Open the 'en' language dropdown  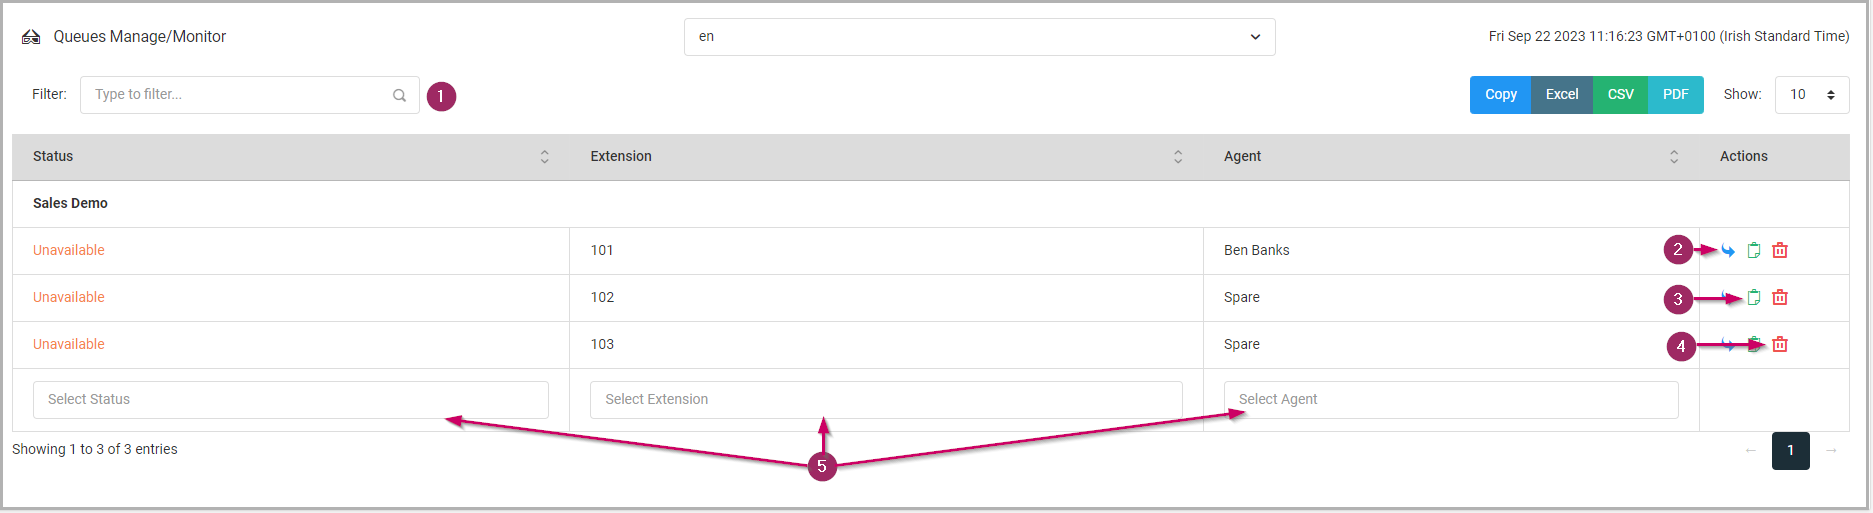point(979,37)
